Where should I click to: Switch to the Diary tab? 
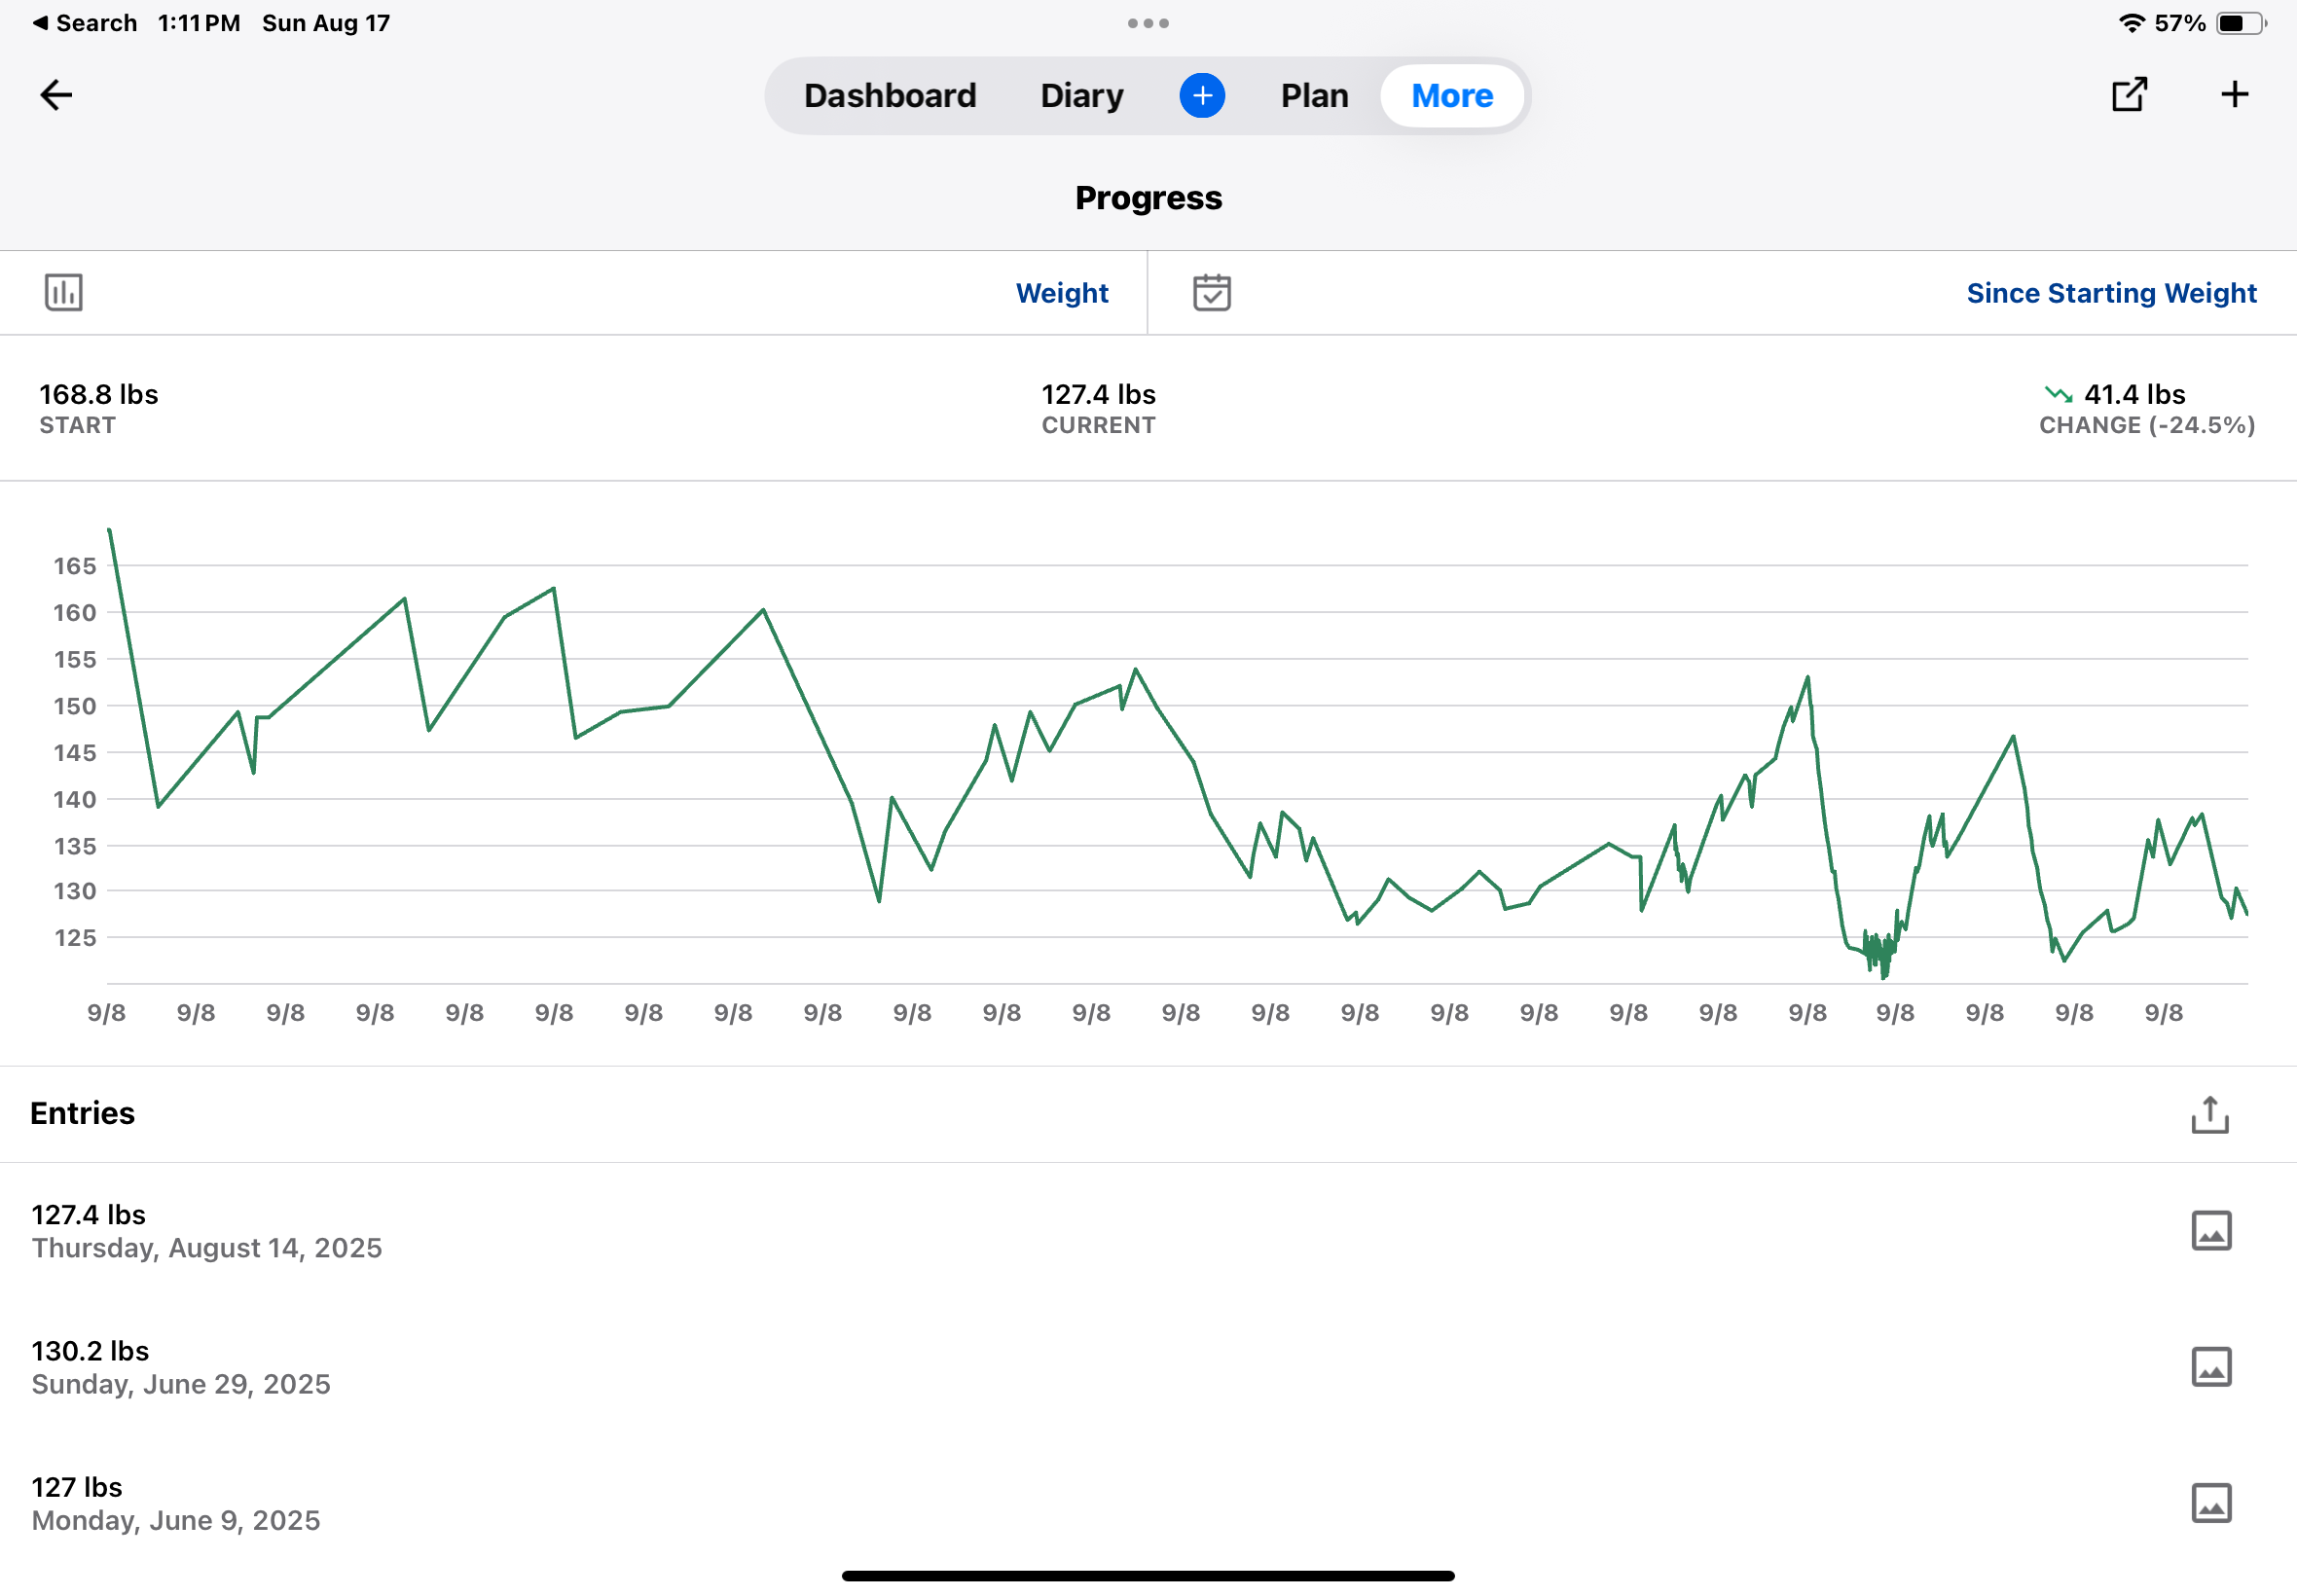1081,95
